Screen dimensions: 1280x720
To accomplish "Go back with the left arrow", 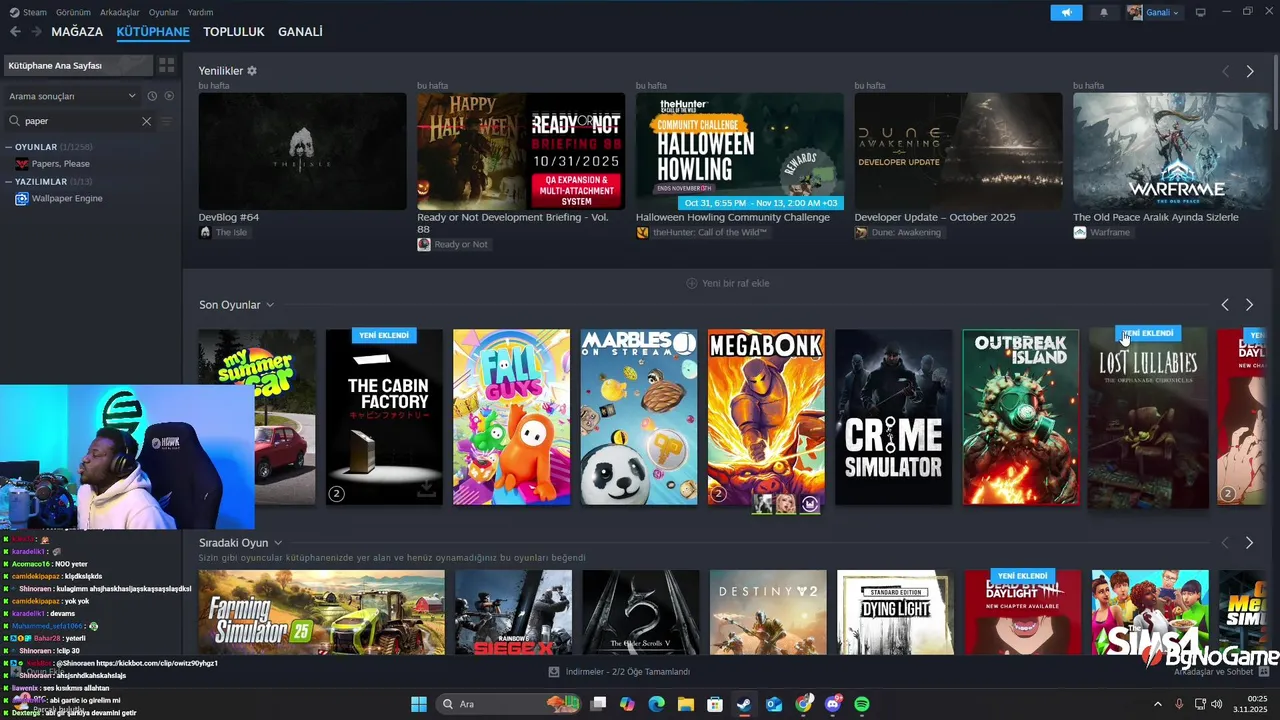I will tap(15, 32).
